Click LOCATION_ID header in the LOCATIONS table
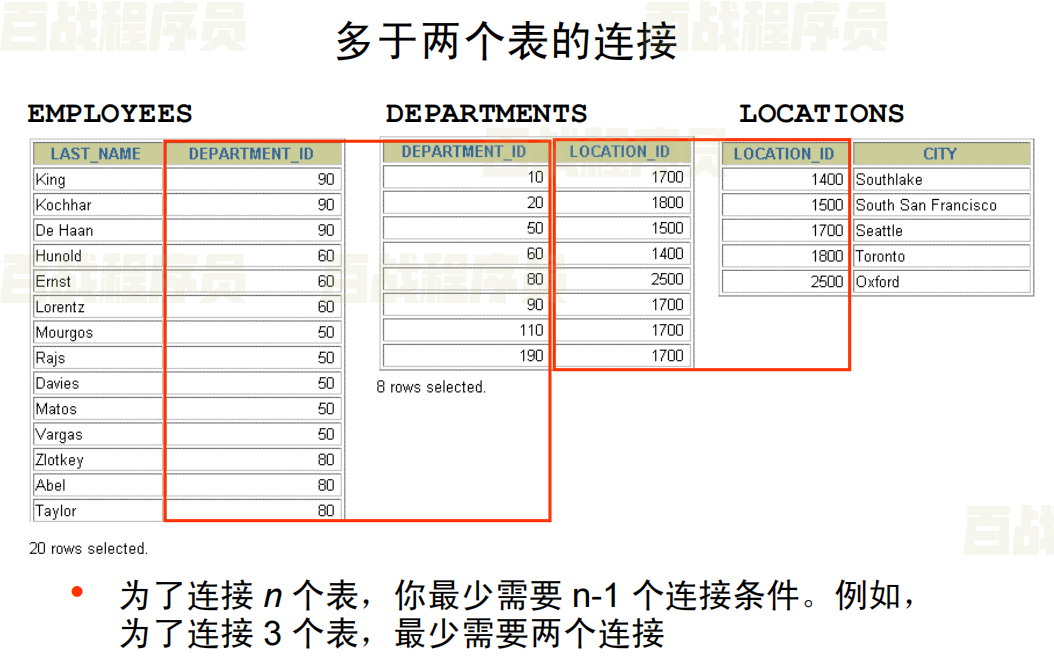This screenshot has width=1054, height=670. point(784,154)
